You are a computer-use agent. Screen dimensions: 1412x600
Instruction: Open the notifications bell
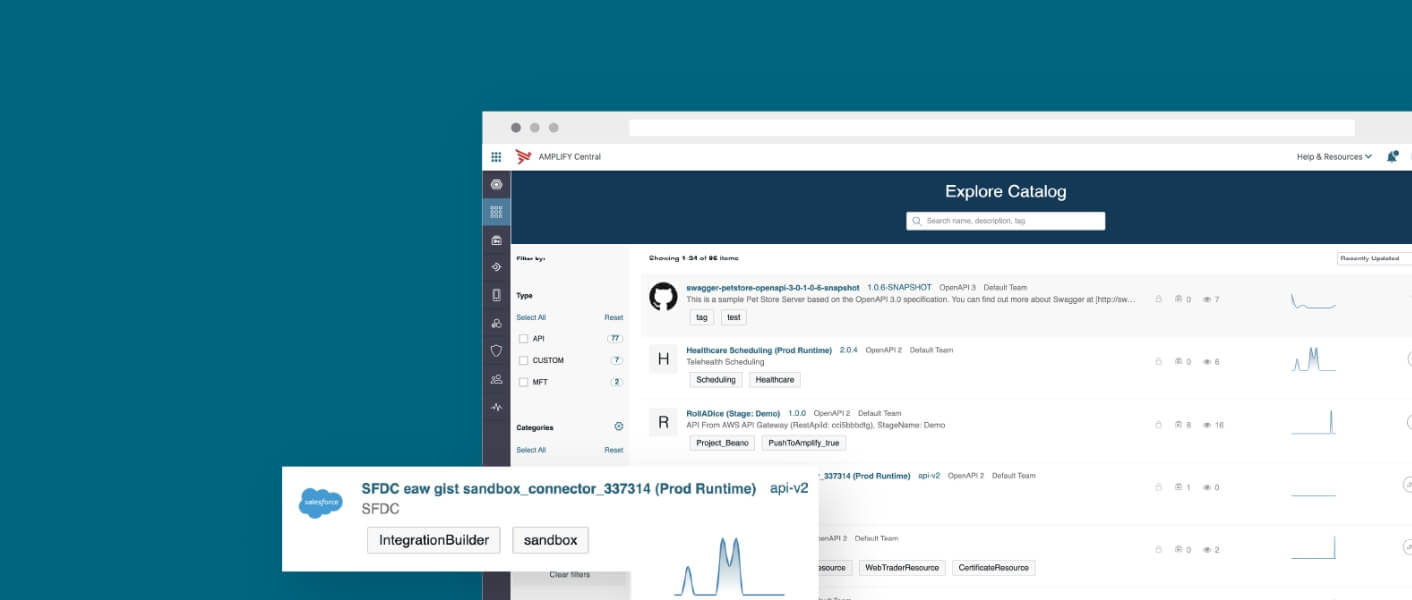[1392, 157]
